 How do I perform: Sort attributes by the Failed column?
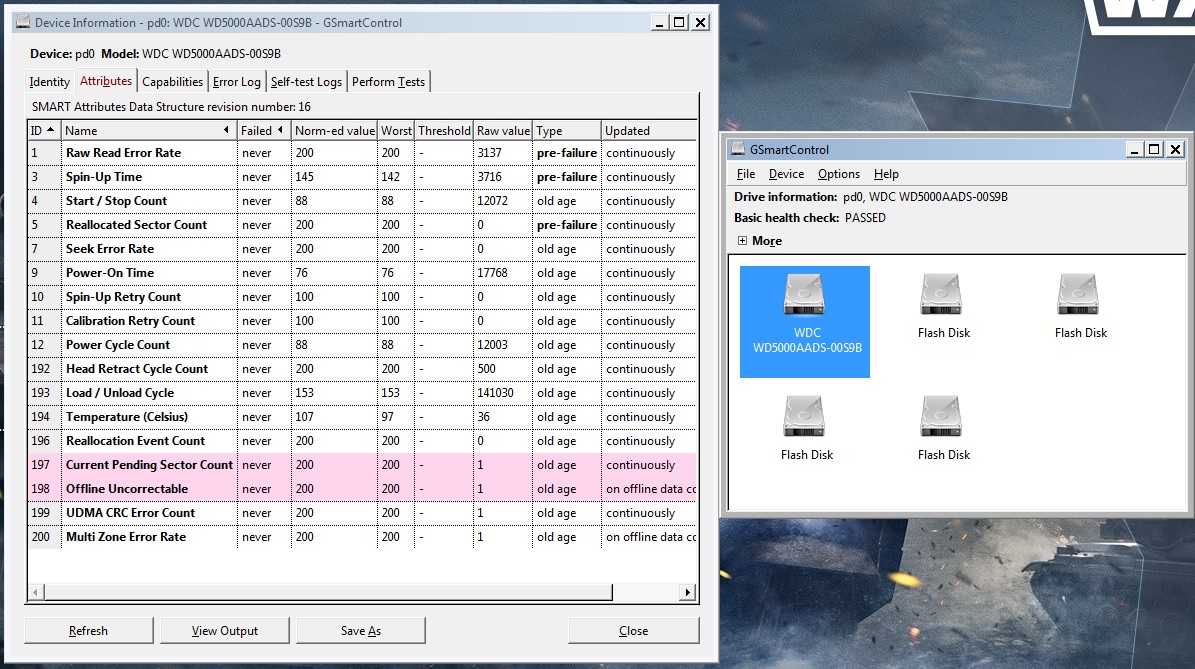(x=264, y=130)
